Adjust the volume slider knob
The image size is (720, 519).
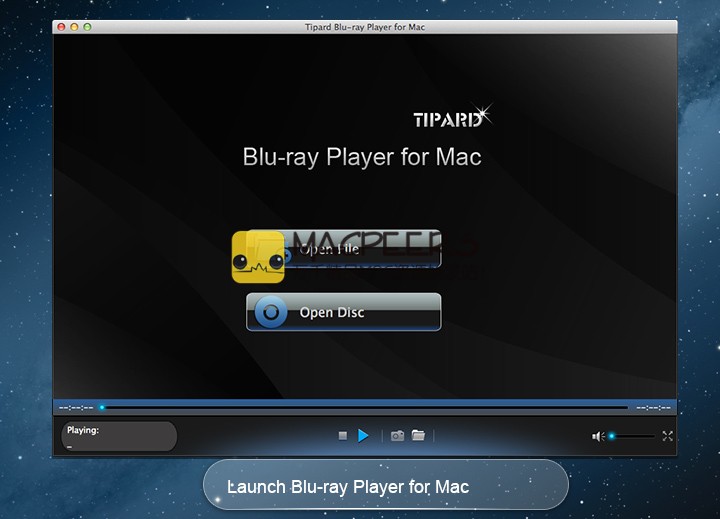612,436
